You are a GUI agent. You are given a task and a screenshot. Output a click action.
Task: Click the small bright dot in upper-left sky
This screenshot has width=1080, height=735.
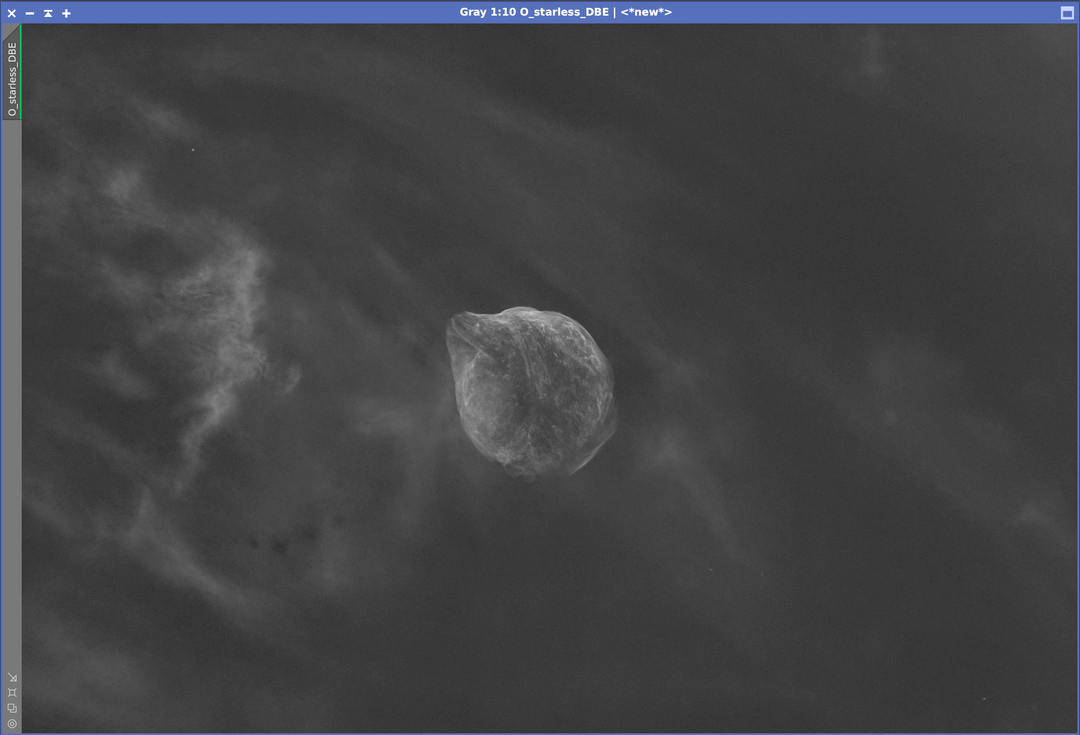click(x=193, y=150)
